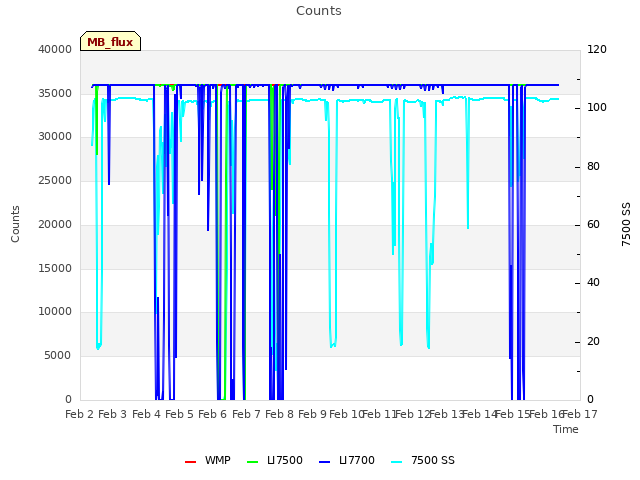Click the left axis label Counts
640x480 pixels.
point(15,224)
